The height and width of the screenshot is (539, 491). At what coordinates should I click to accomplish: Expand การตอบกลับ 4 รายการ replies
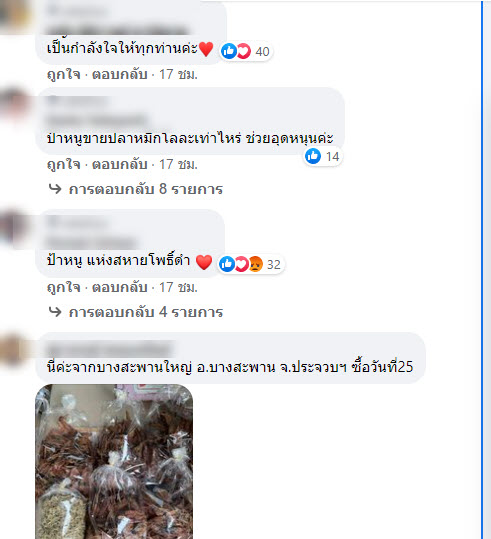point(146,312)
